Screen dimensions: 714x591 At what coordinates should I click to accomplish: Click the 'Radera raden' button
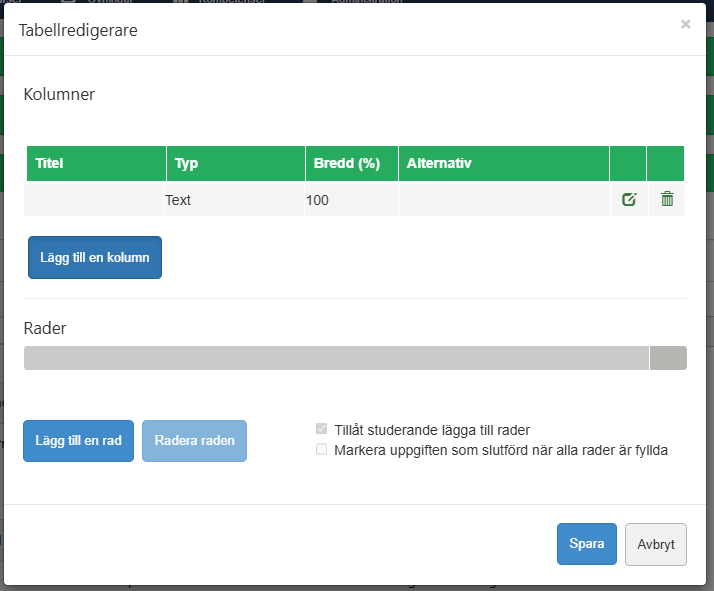(195, 441)
